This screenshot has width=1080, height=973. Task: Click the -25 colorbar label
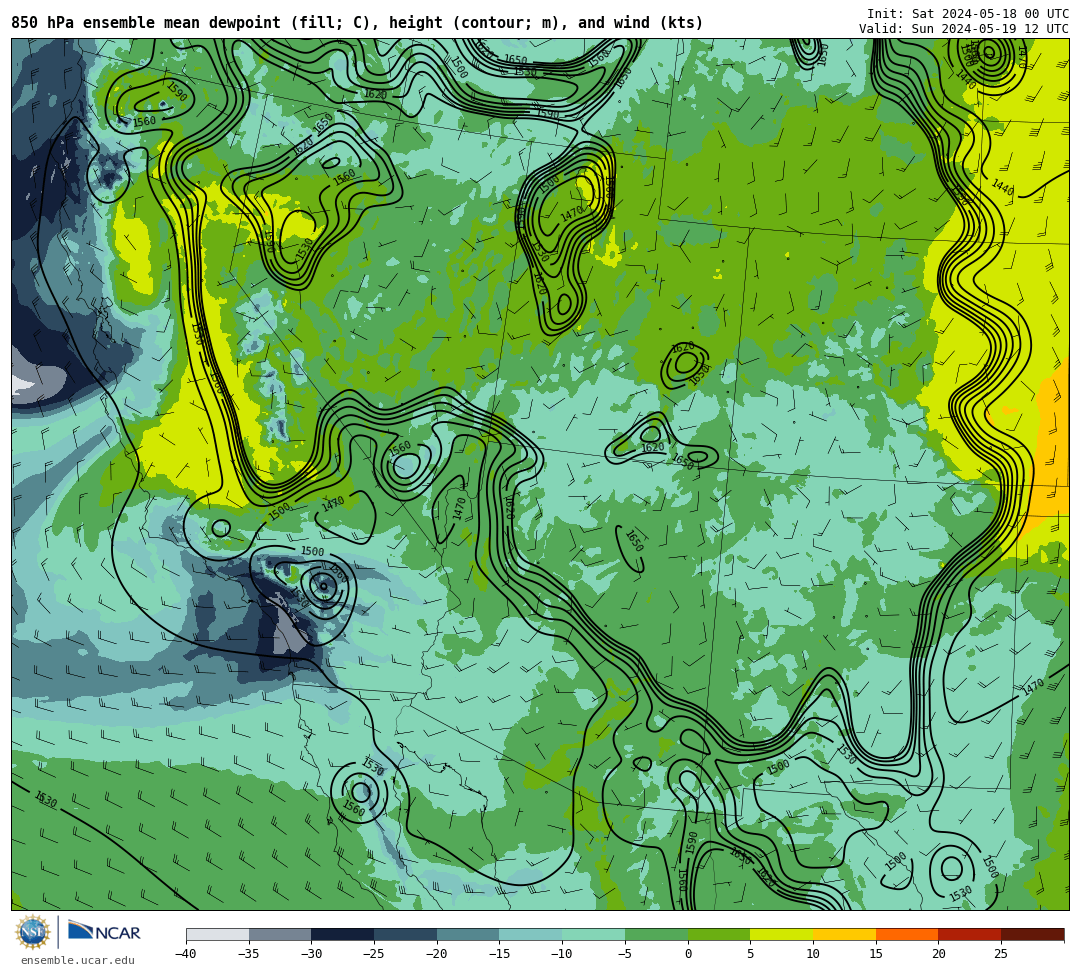click(x=374, y=954)
